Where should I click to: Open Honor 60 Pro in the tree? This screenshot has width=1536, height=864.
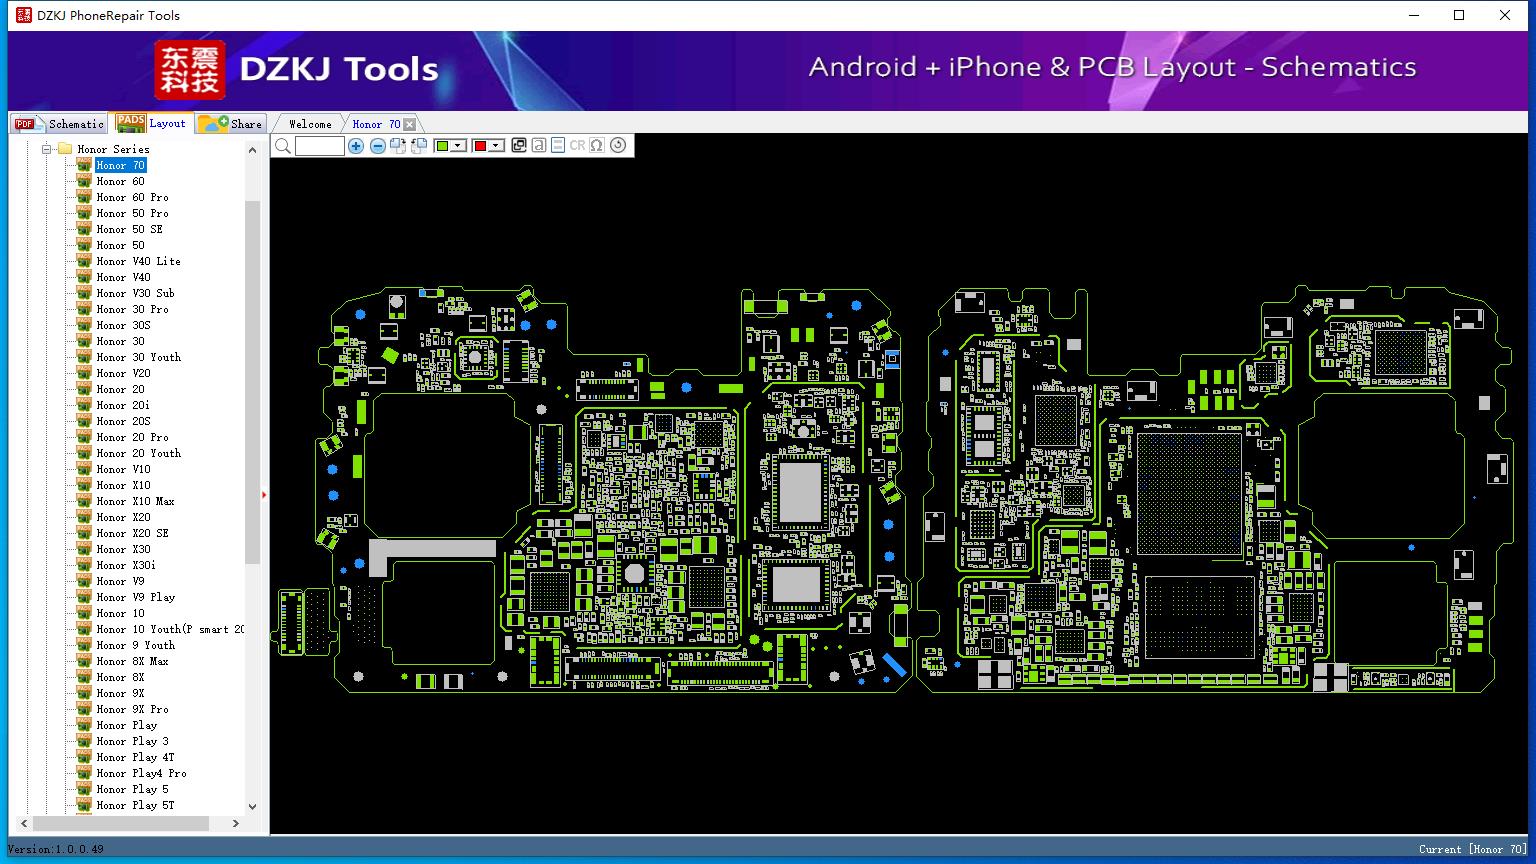[132, 197]
